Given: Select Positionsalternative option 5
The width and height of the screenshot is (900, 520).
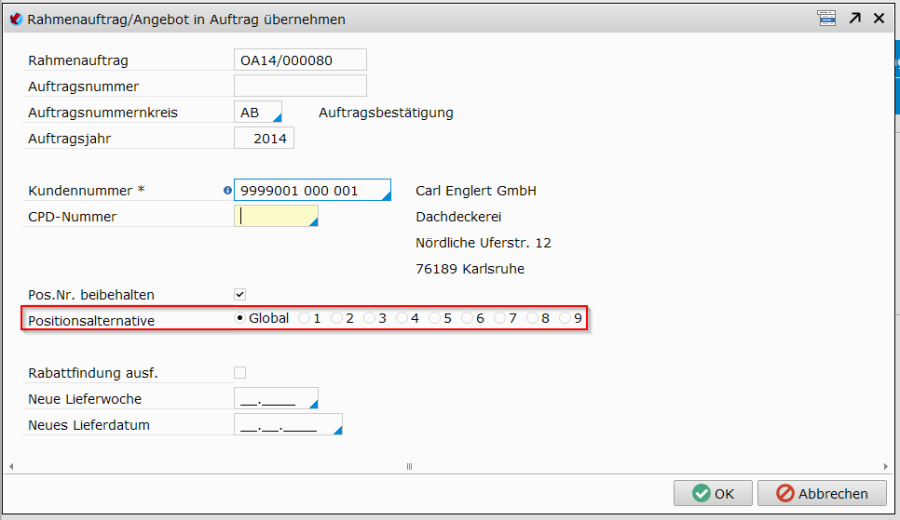Looking at the screenshot, I should pos(435,318).
